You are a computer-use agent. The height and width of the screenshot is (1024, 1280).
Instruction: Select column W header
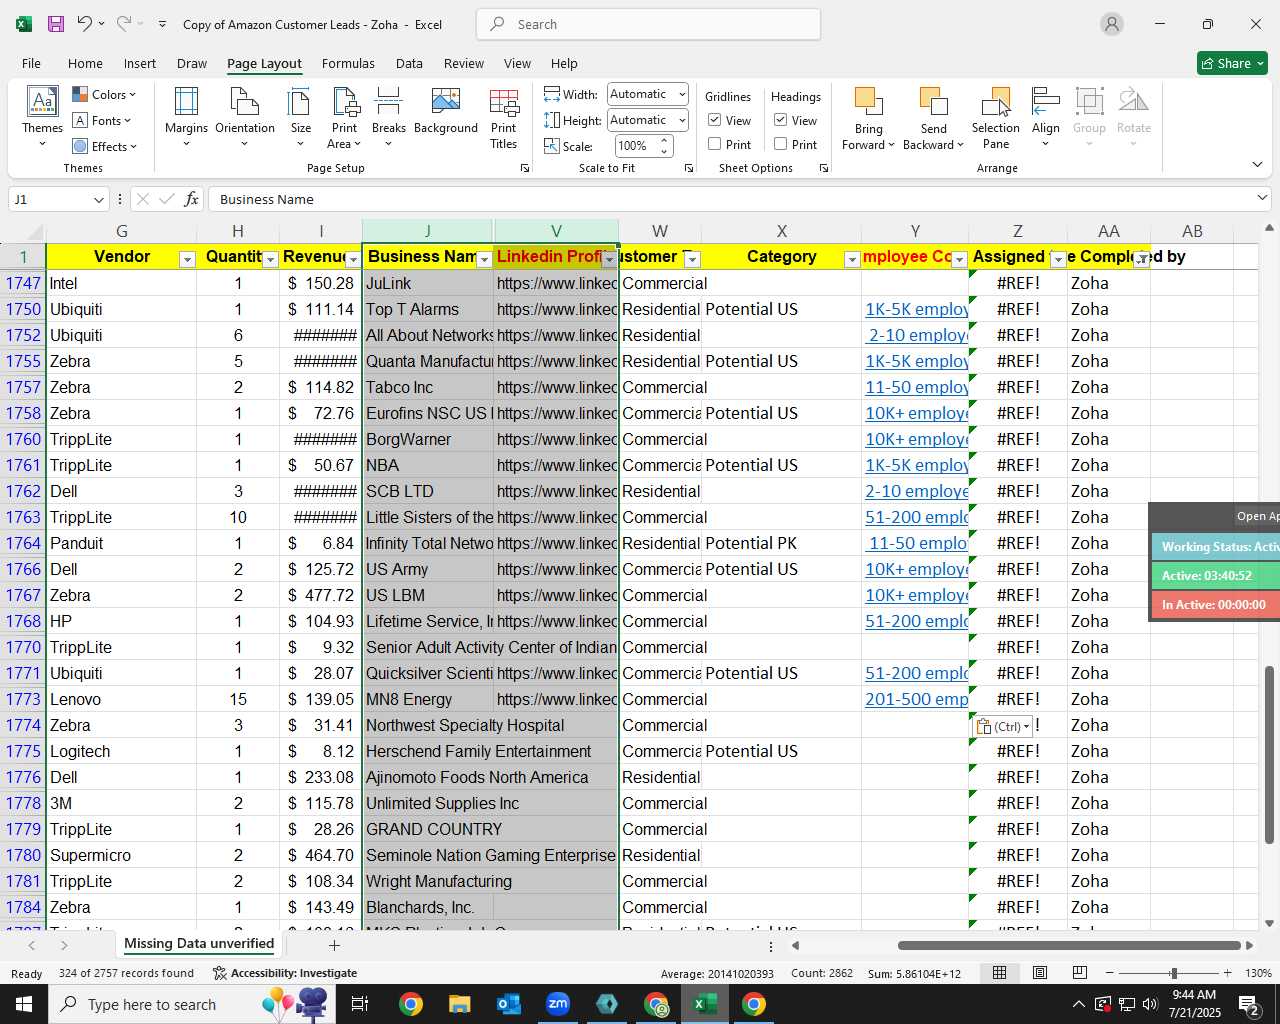pyautogui.click(x=660, y=231)
